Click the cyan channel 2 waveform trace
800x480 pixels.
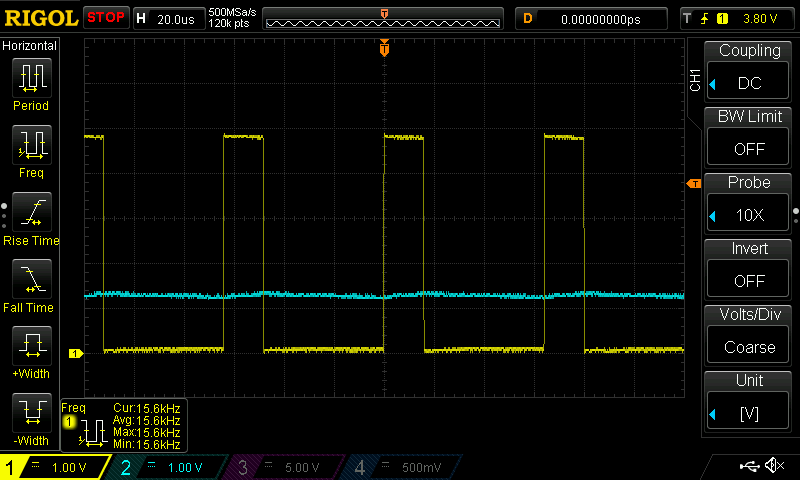(384, 295)
